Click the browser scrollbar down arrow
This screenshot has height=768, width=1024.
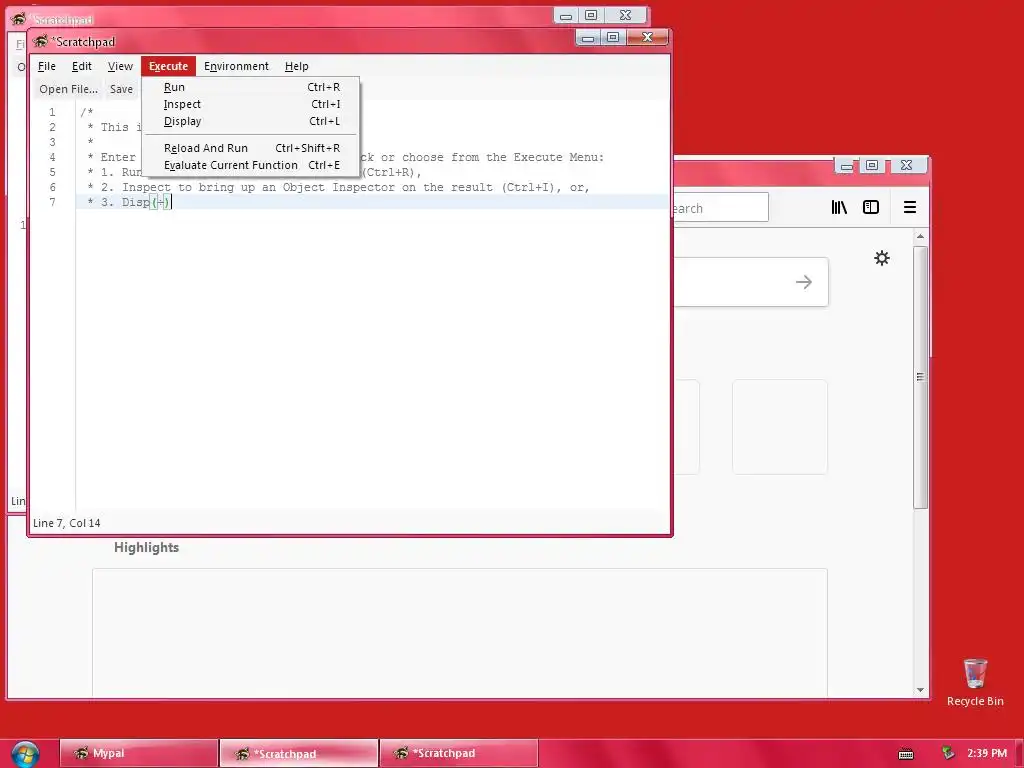[x=920, y=690]
